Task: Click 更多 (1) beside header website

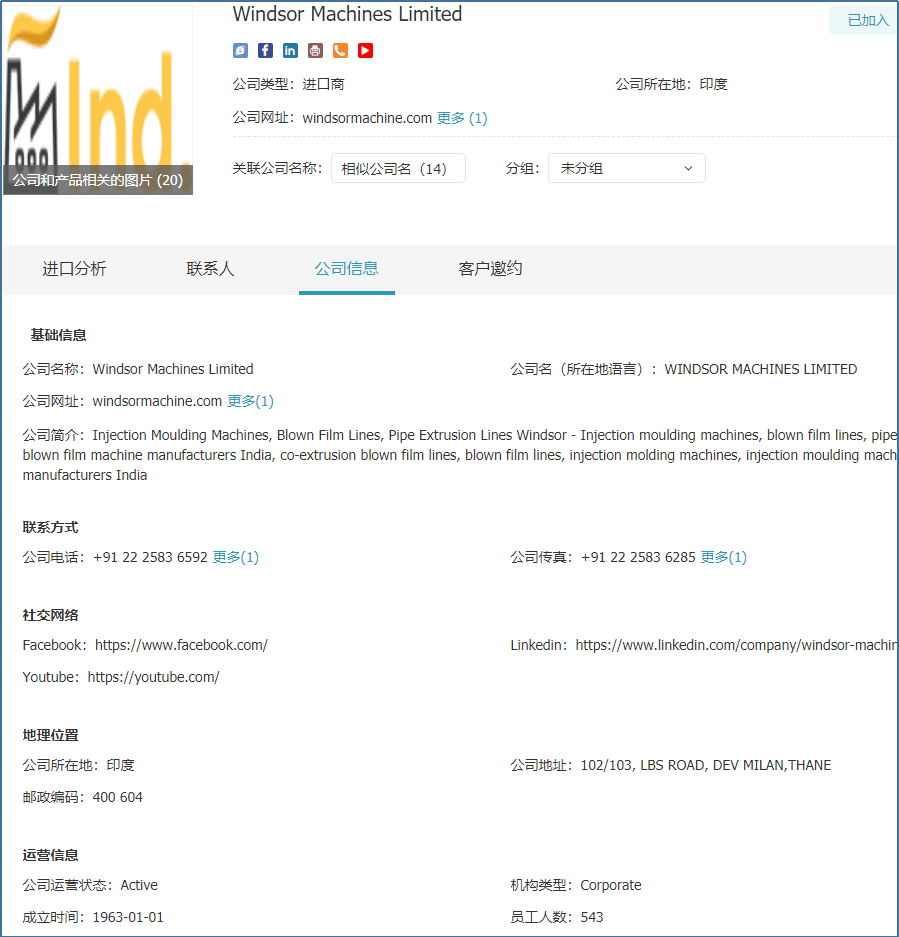Action: pyautogui.click(x=462, y=118)
